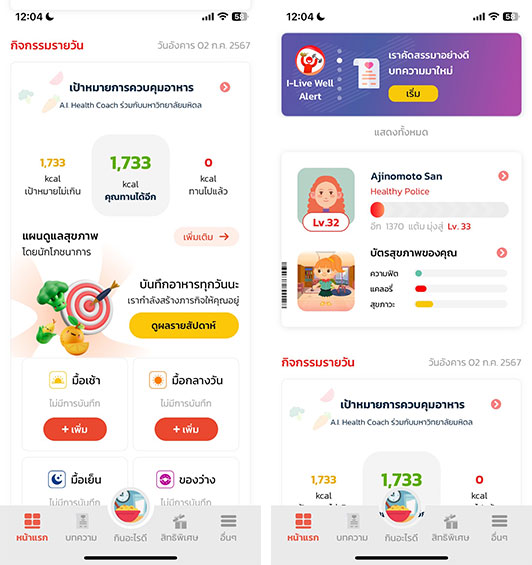This screenshot has width=532, height=565.
Task: Click the I-Live Well Alert mascot icon
Action: pyautogui.click(x=310, y=61)
